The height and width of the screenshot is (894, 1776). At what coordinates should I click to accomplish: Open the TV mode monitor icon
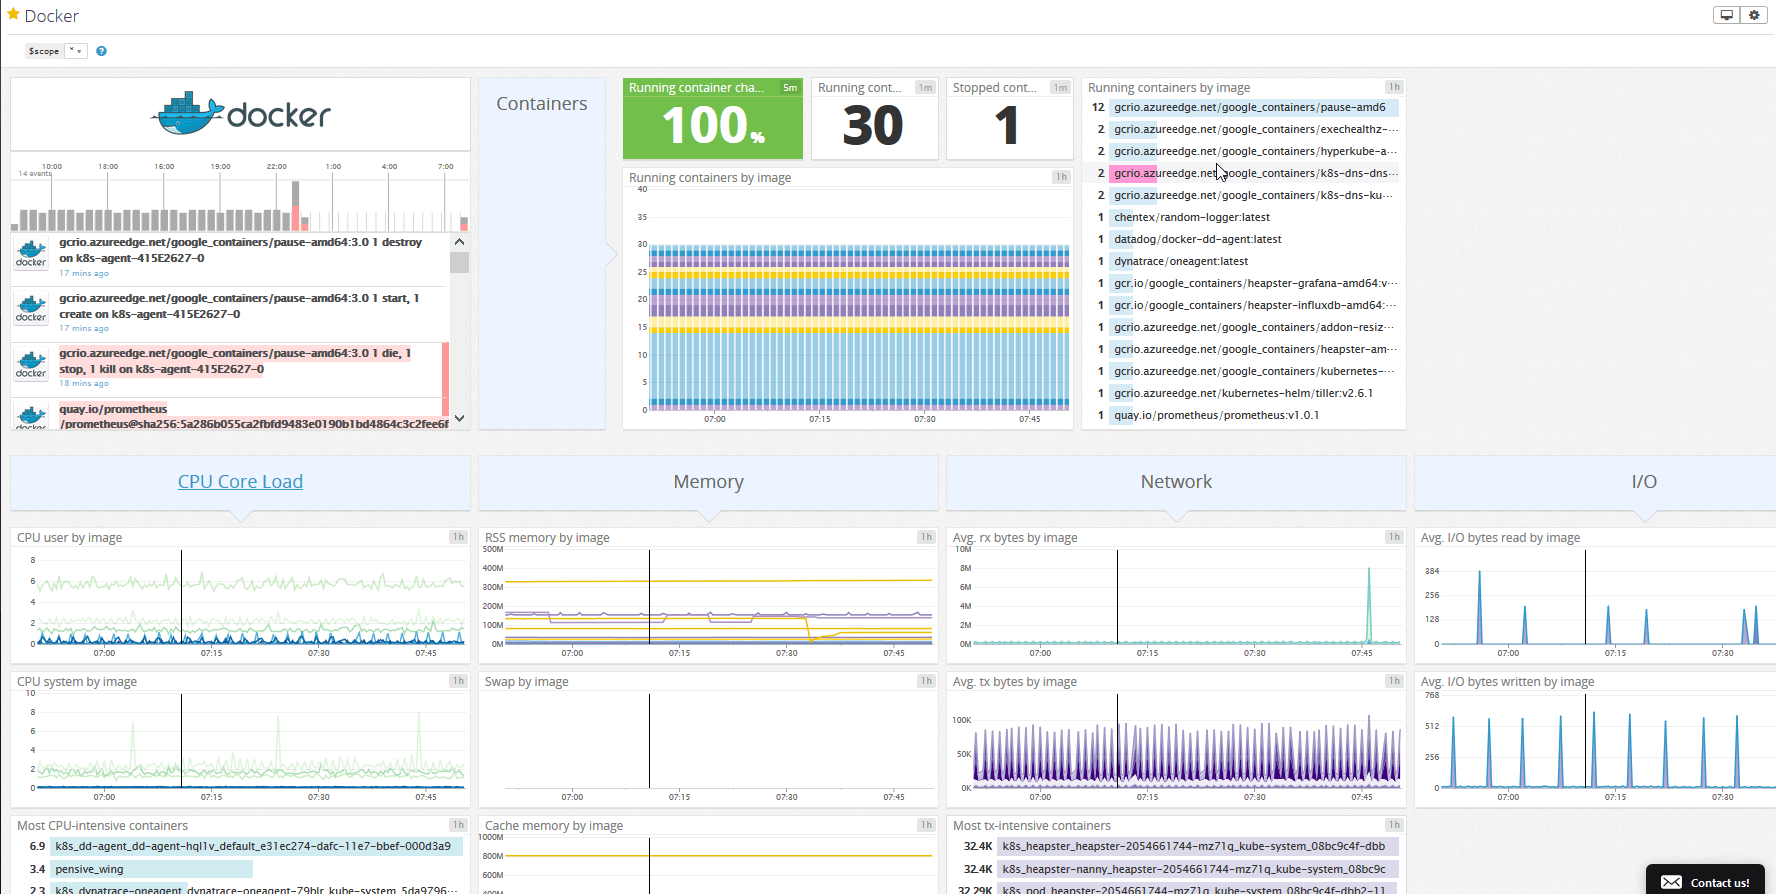pyautogui.click(x=1726, y=15)
